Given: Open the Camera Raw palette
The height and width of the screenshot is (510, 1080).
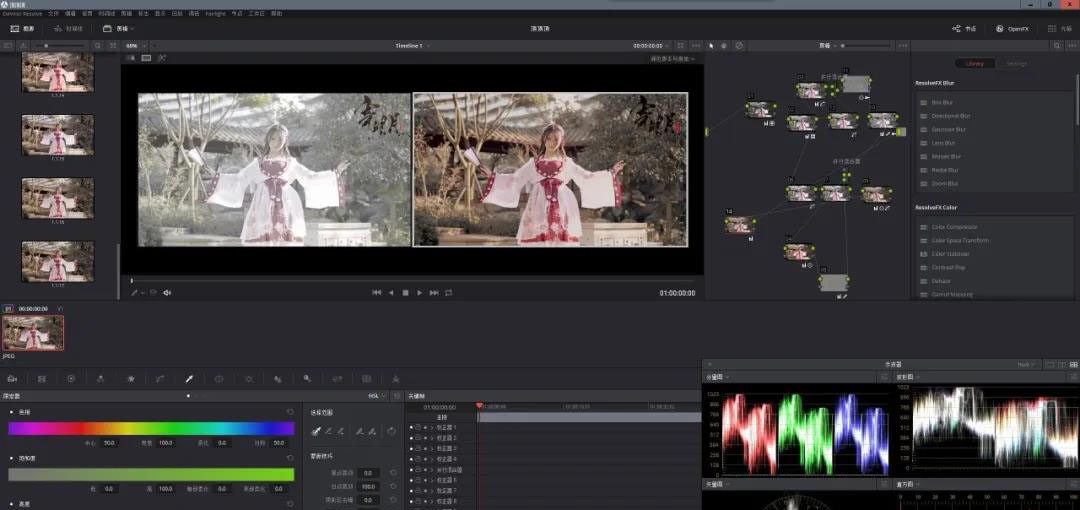Looking at the screenshot, I should 12,379.
